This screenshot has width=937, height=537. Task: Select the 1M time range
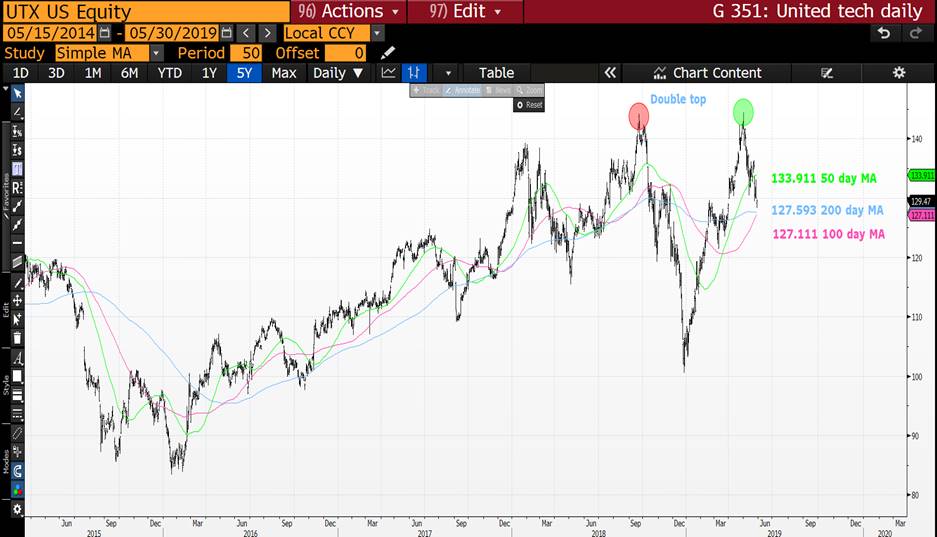[93, 73]
